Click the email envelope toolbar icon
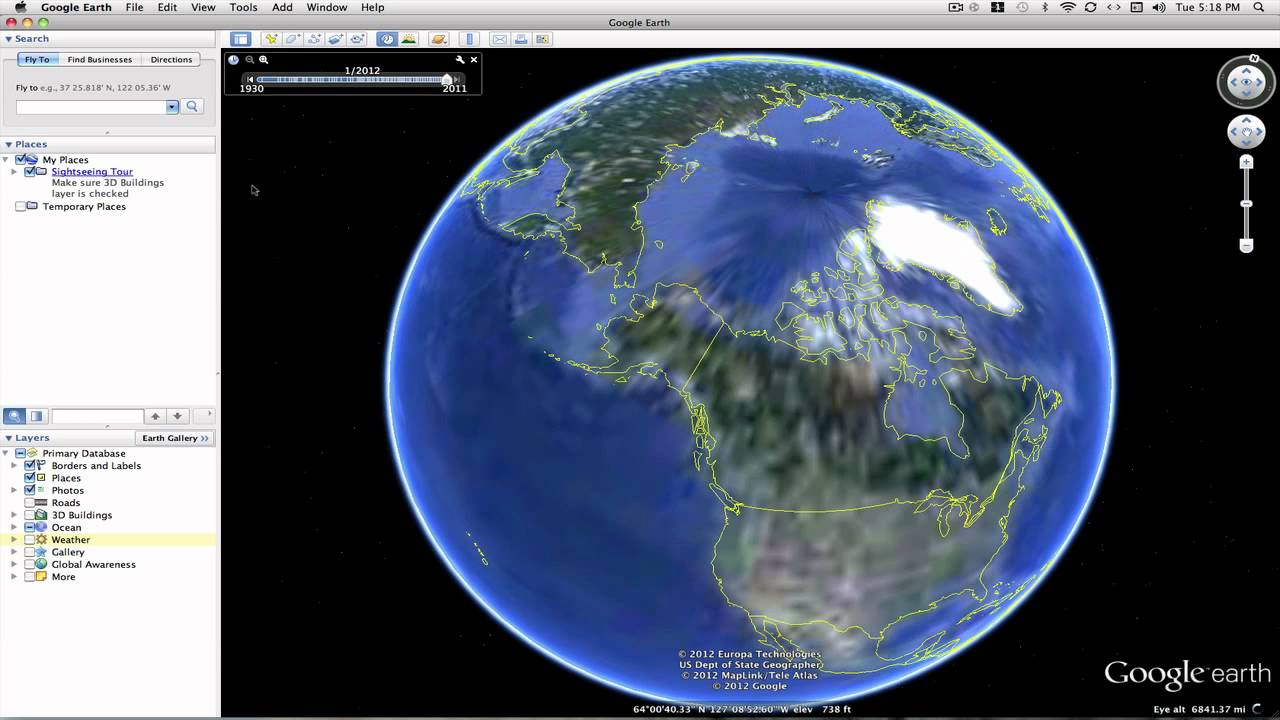 pos(499,39)
